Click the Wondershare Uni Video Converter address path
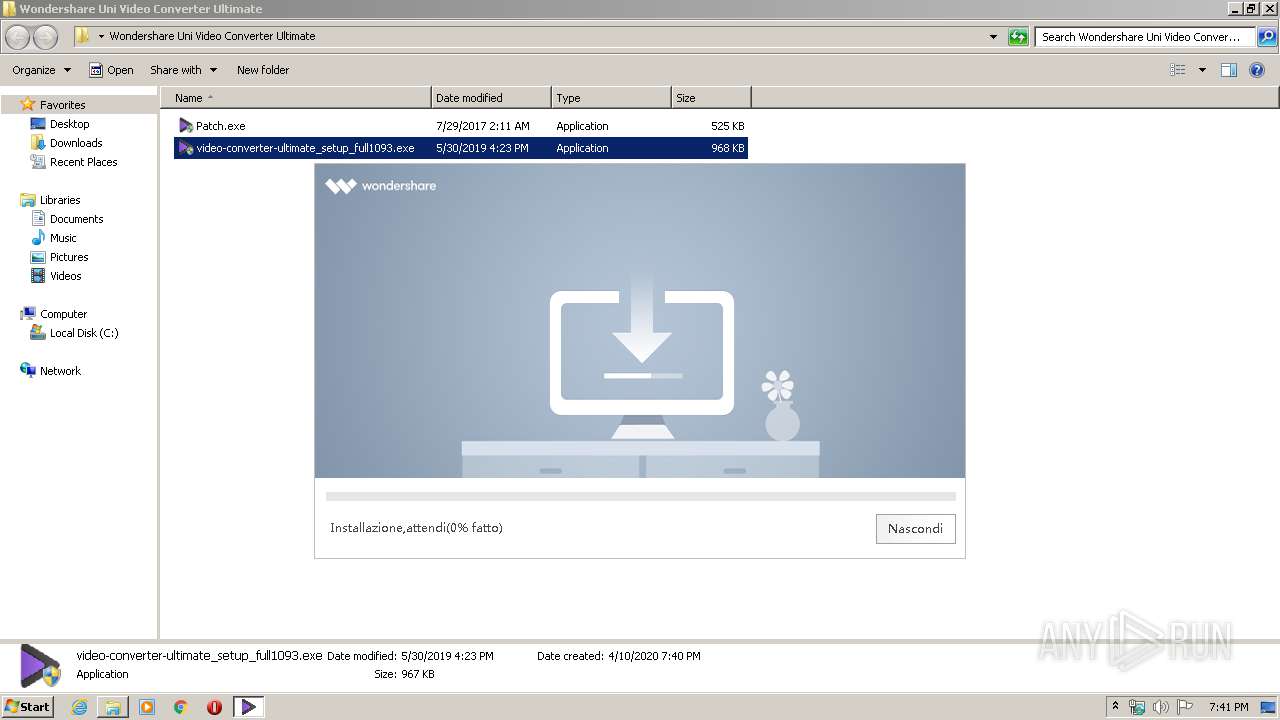This screenshot has height=720, width=1280. pos(212,36)
